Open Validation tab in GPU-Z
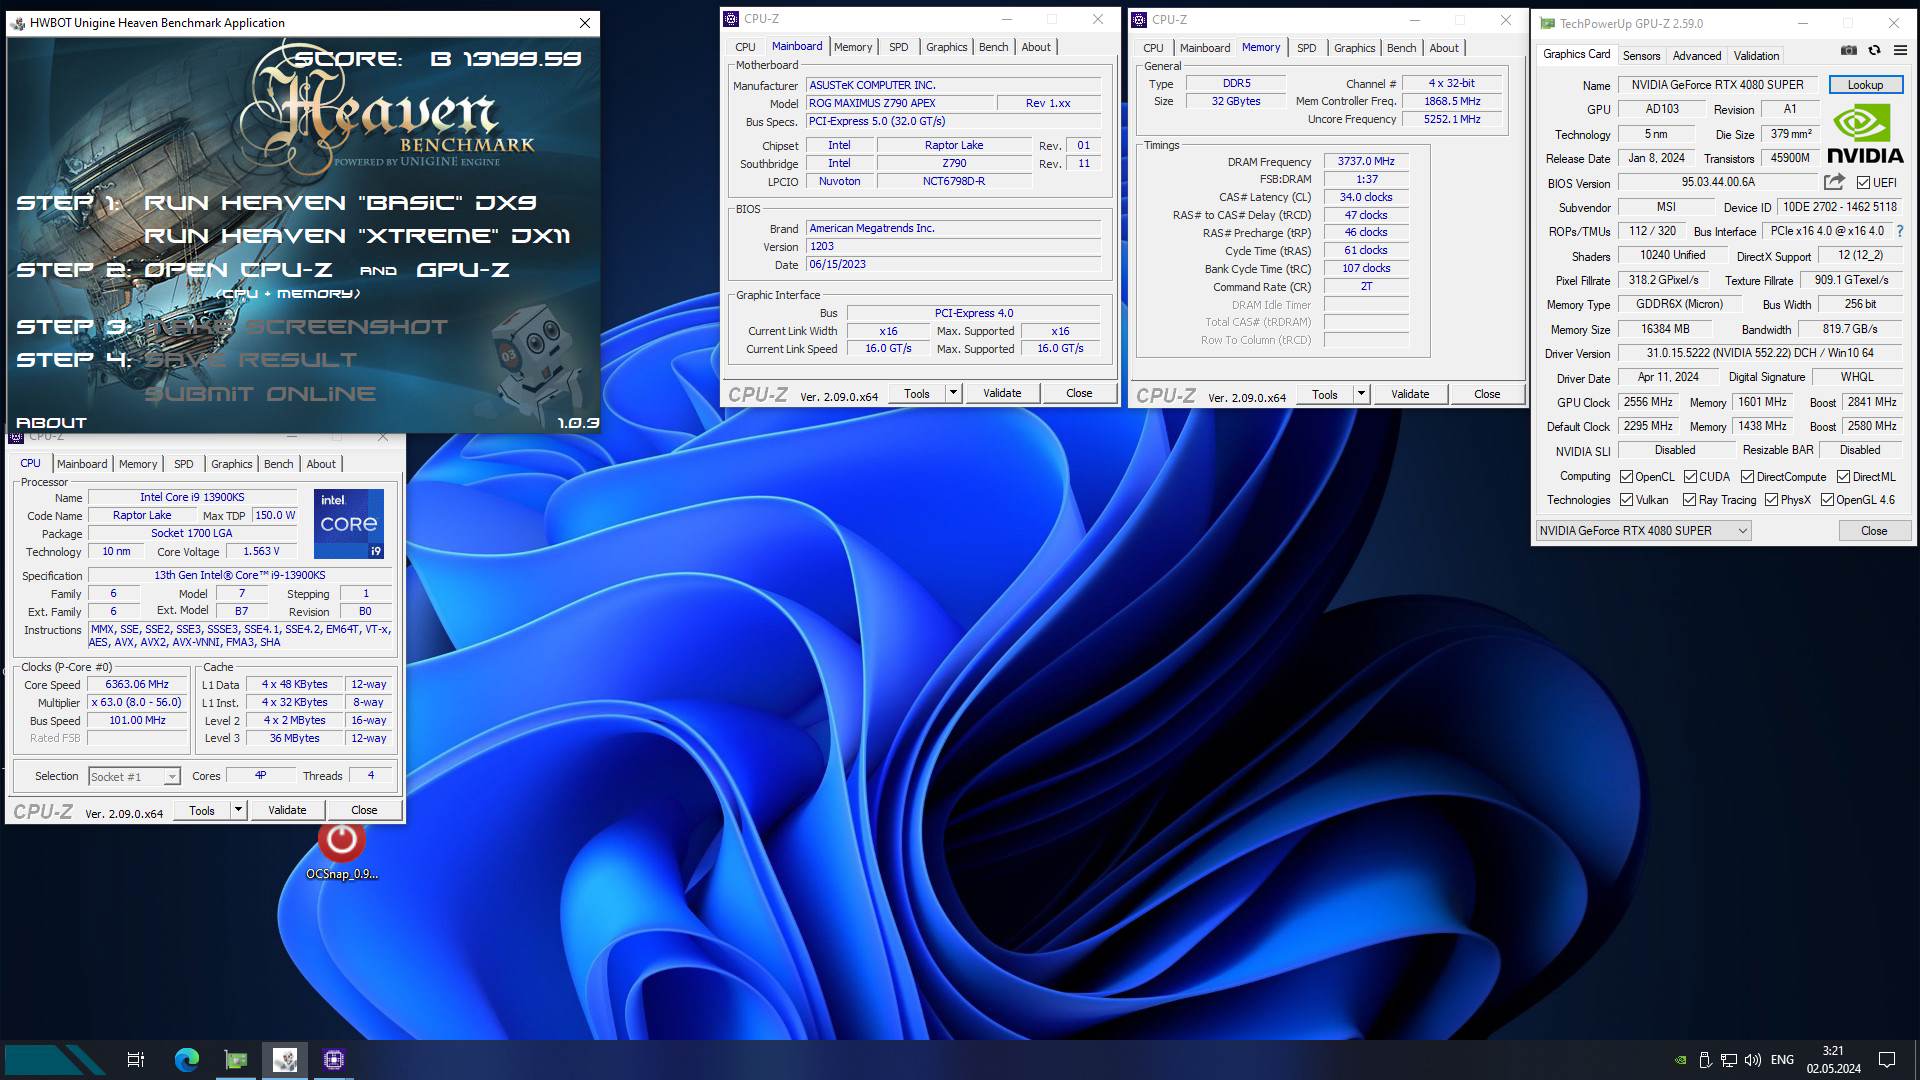The width and height of the screenshot is (1920, 1080). (x=1756, y=56)
